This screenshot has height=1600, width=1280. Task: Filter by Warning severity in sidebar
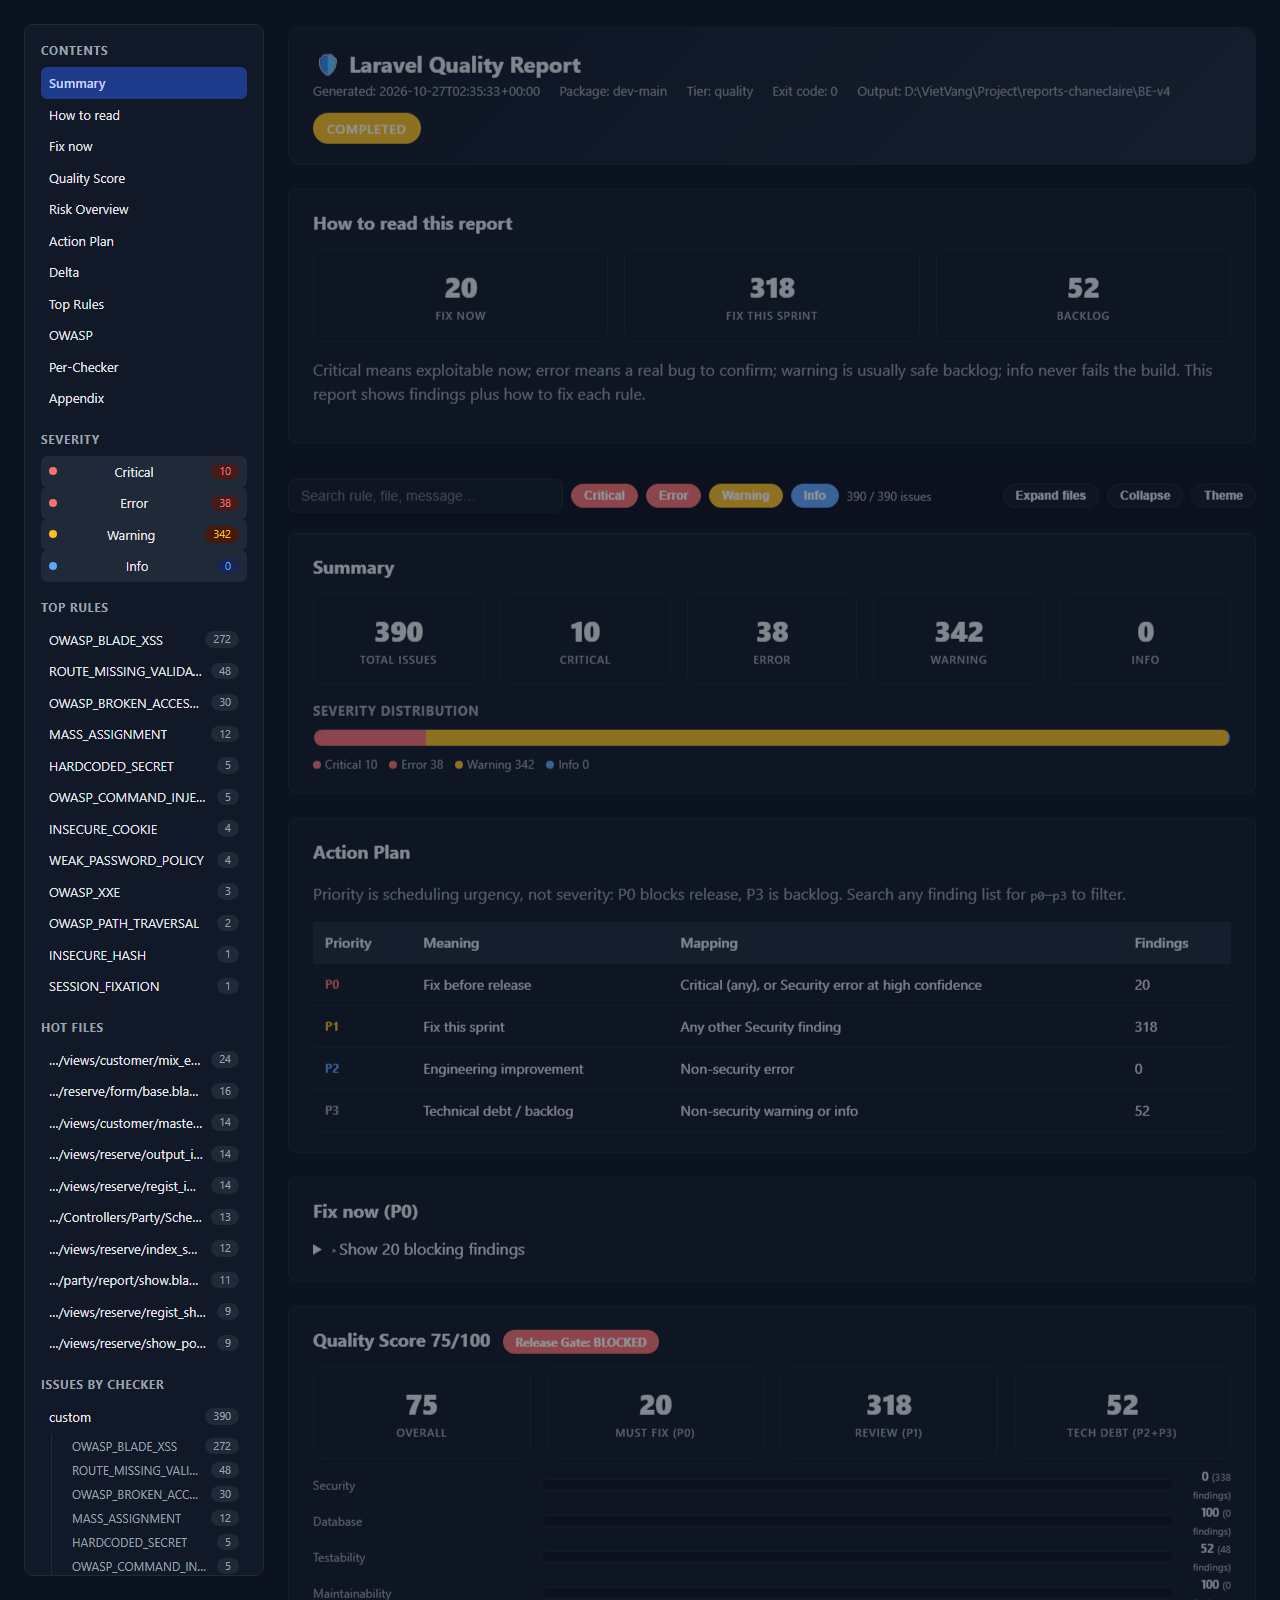pos(144,535)
